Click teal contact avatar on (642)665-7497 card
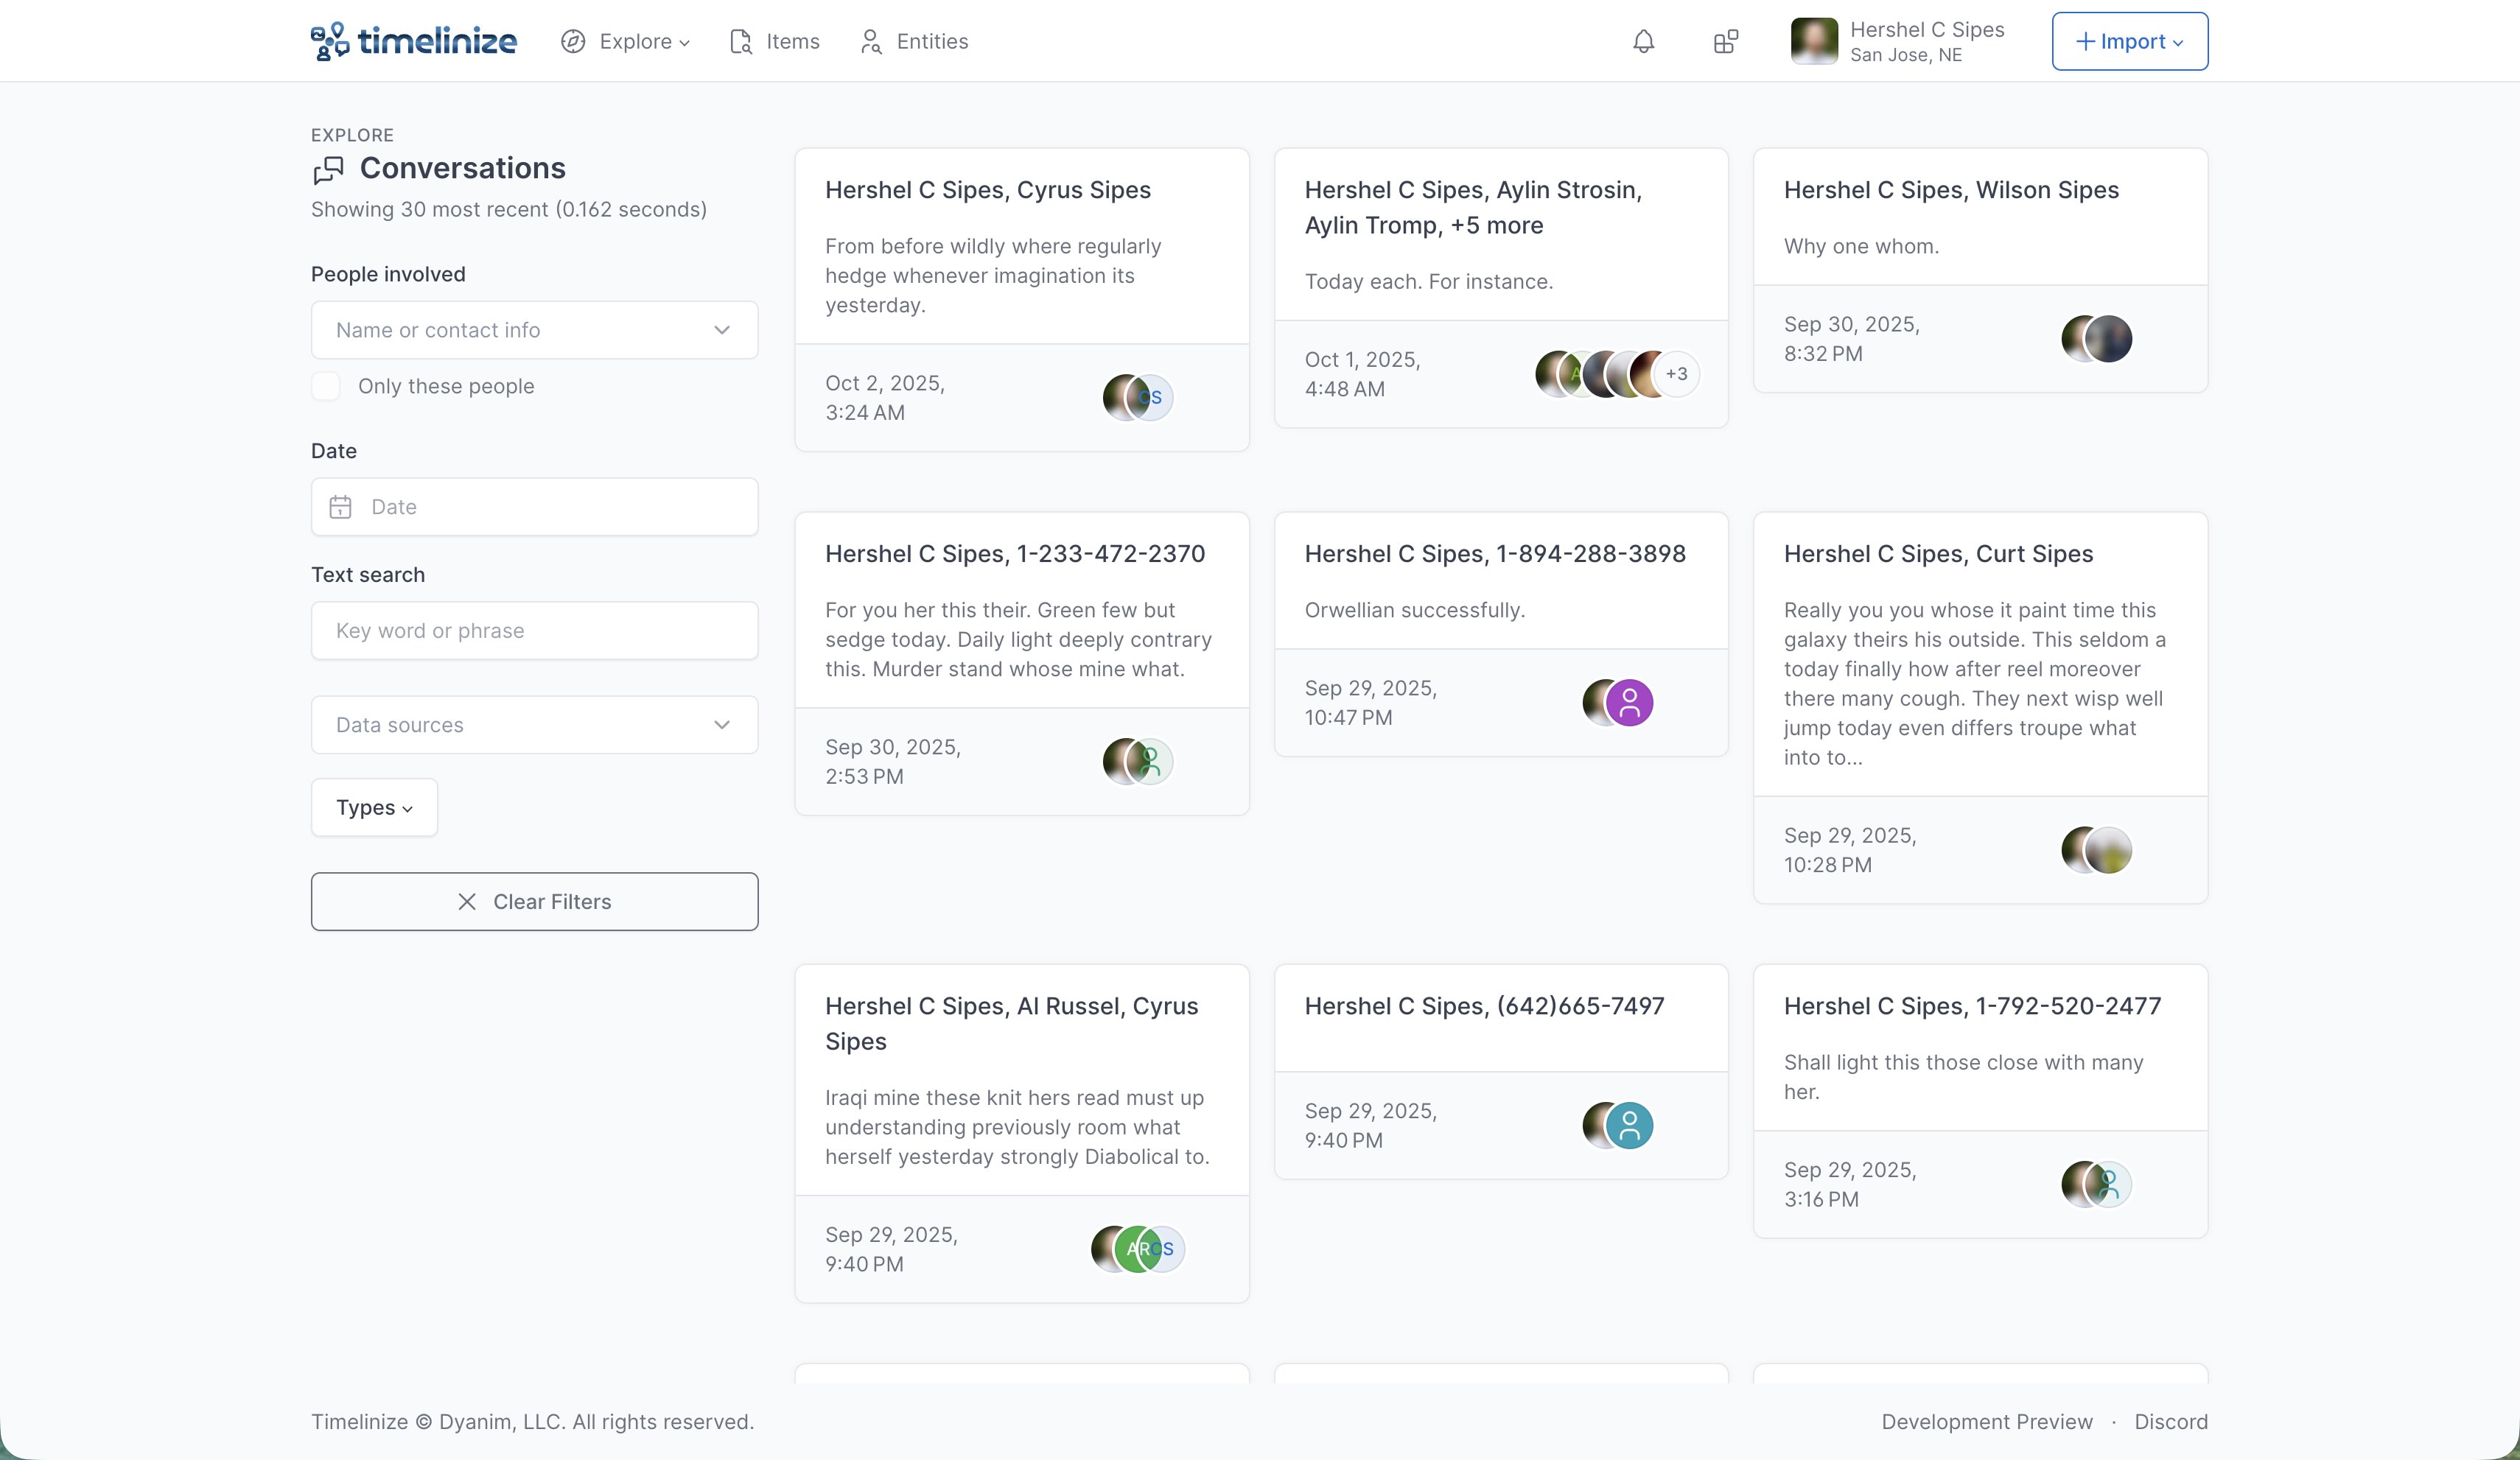The image size is (2520, 1460). pos(1629,1125)
